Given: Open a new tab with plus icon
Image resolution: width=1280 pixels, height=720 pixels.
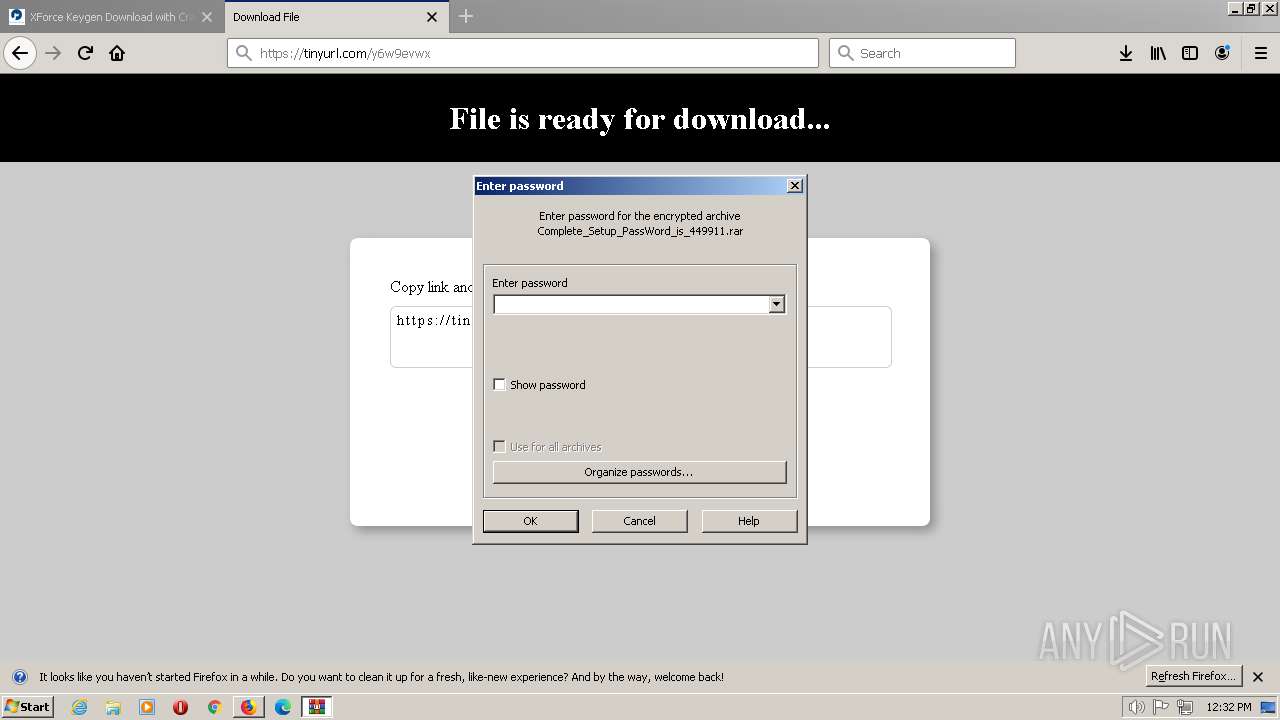Looking at the screenshot, I should (466, 16).
